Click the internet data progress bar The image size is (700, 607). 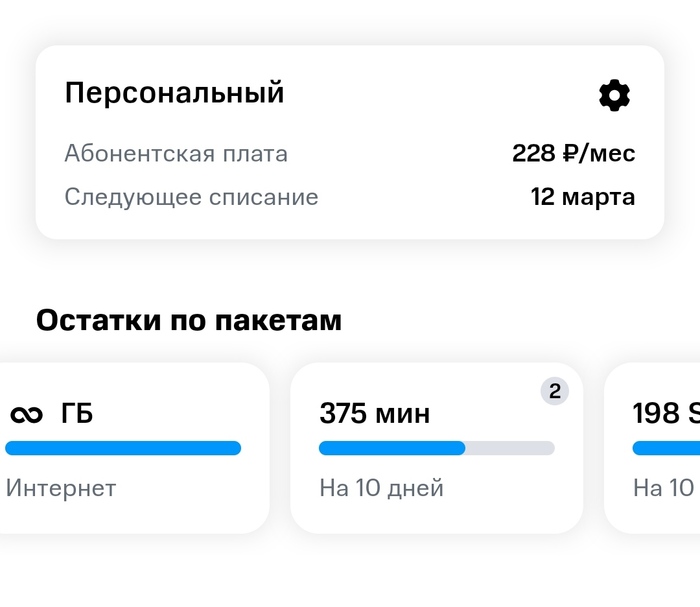122,448
